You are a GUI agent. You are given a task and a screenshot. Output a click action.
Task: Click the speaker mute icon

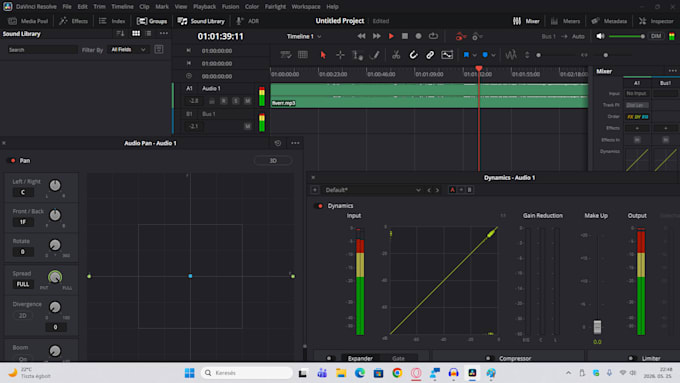click(600, 36)
